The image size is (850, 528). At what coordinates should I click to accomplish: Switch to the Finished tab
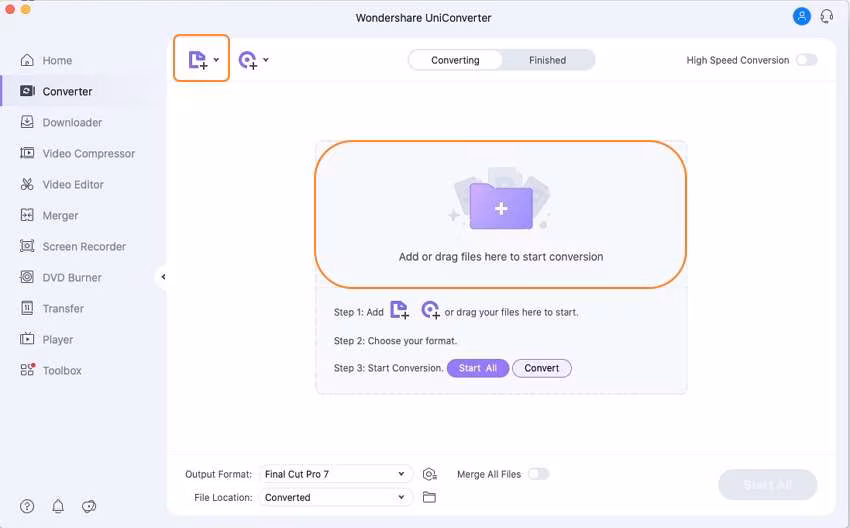548,60
